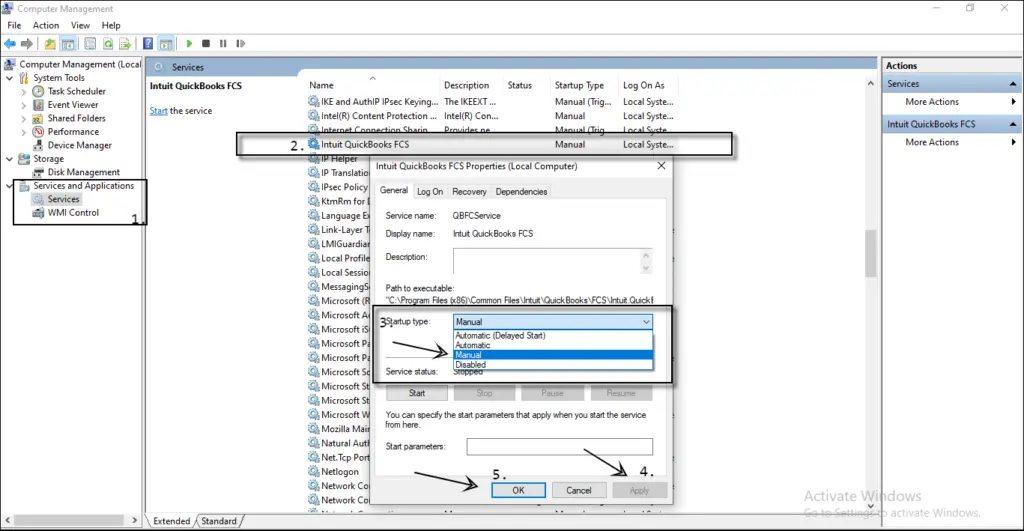Pick Automatic (Delayed Start) option
Viewport: 1024px width, 531px height.
click(499, 336)
